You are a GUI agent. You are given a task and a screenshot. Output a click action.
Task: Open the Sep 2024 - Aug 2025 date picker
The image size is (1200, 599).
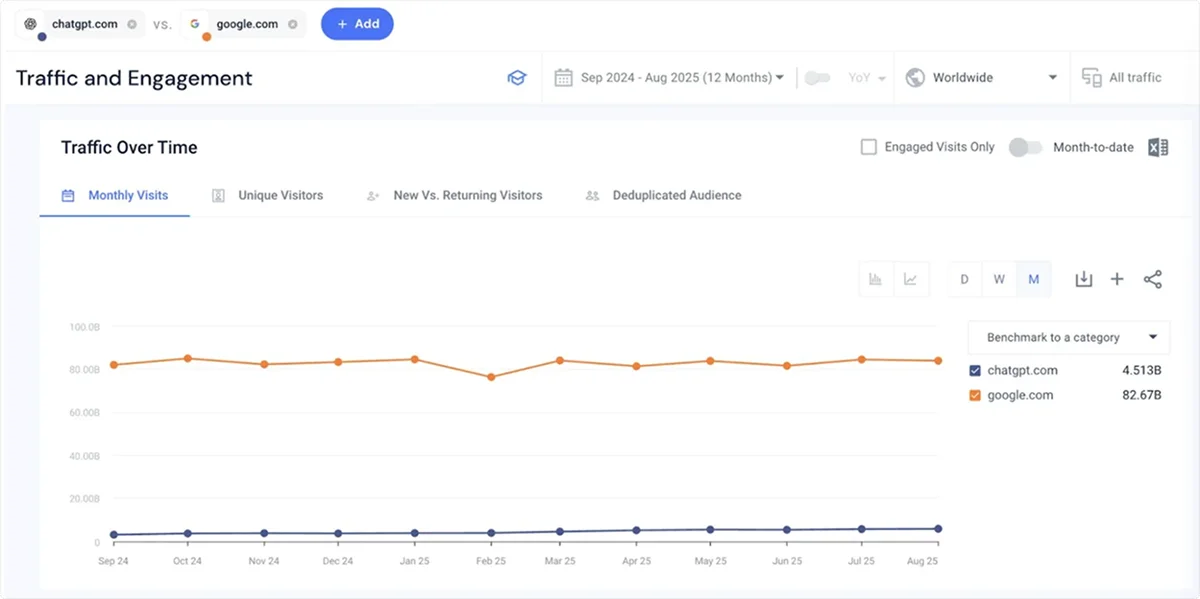[670, 77]
